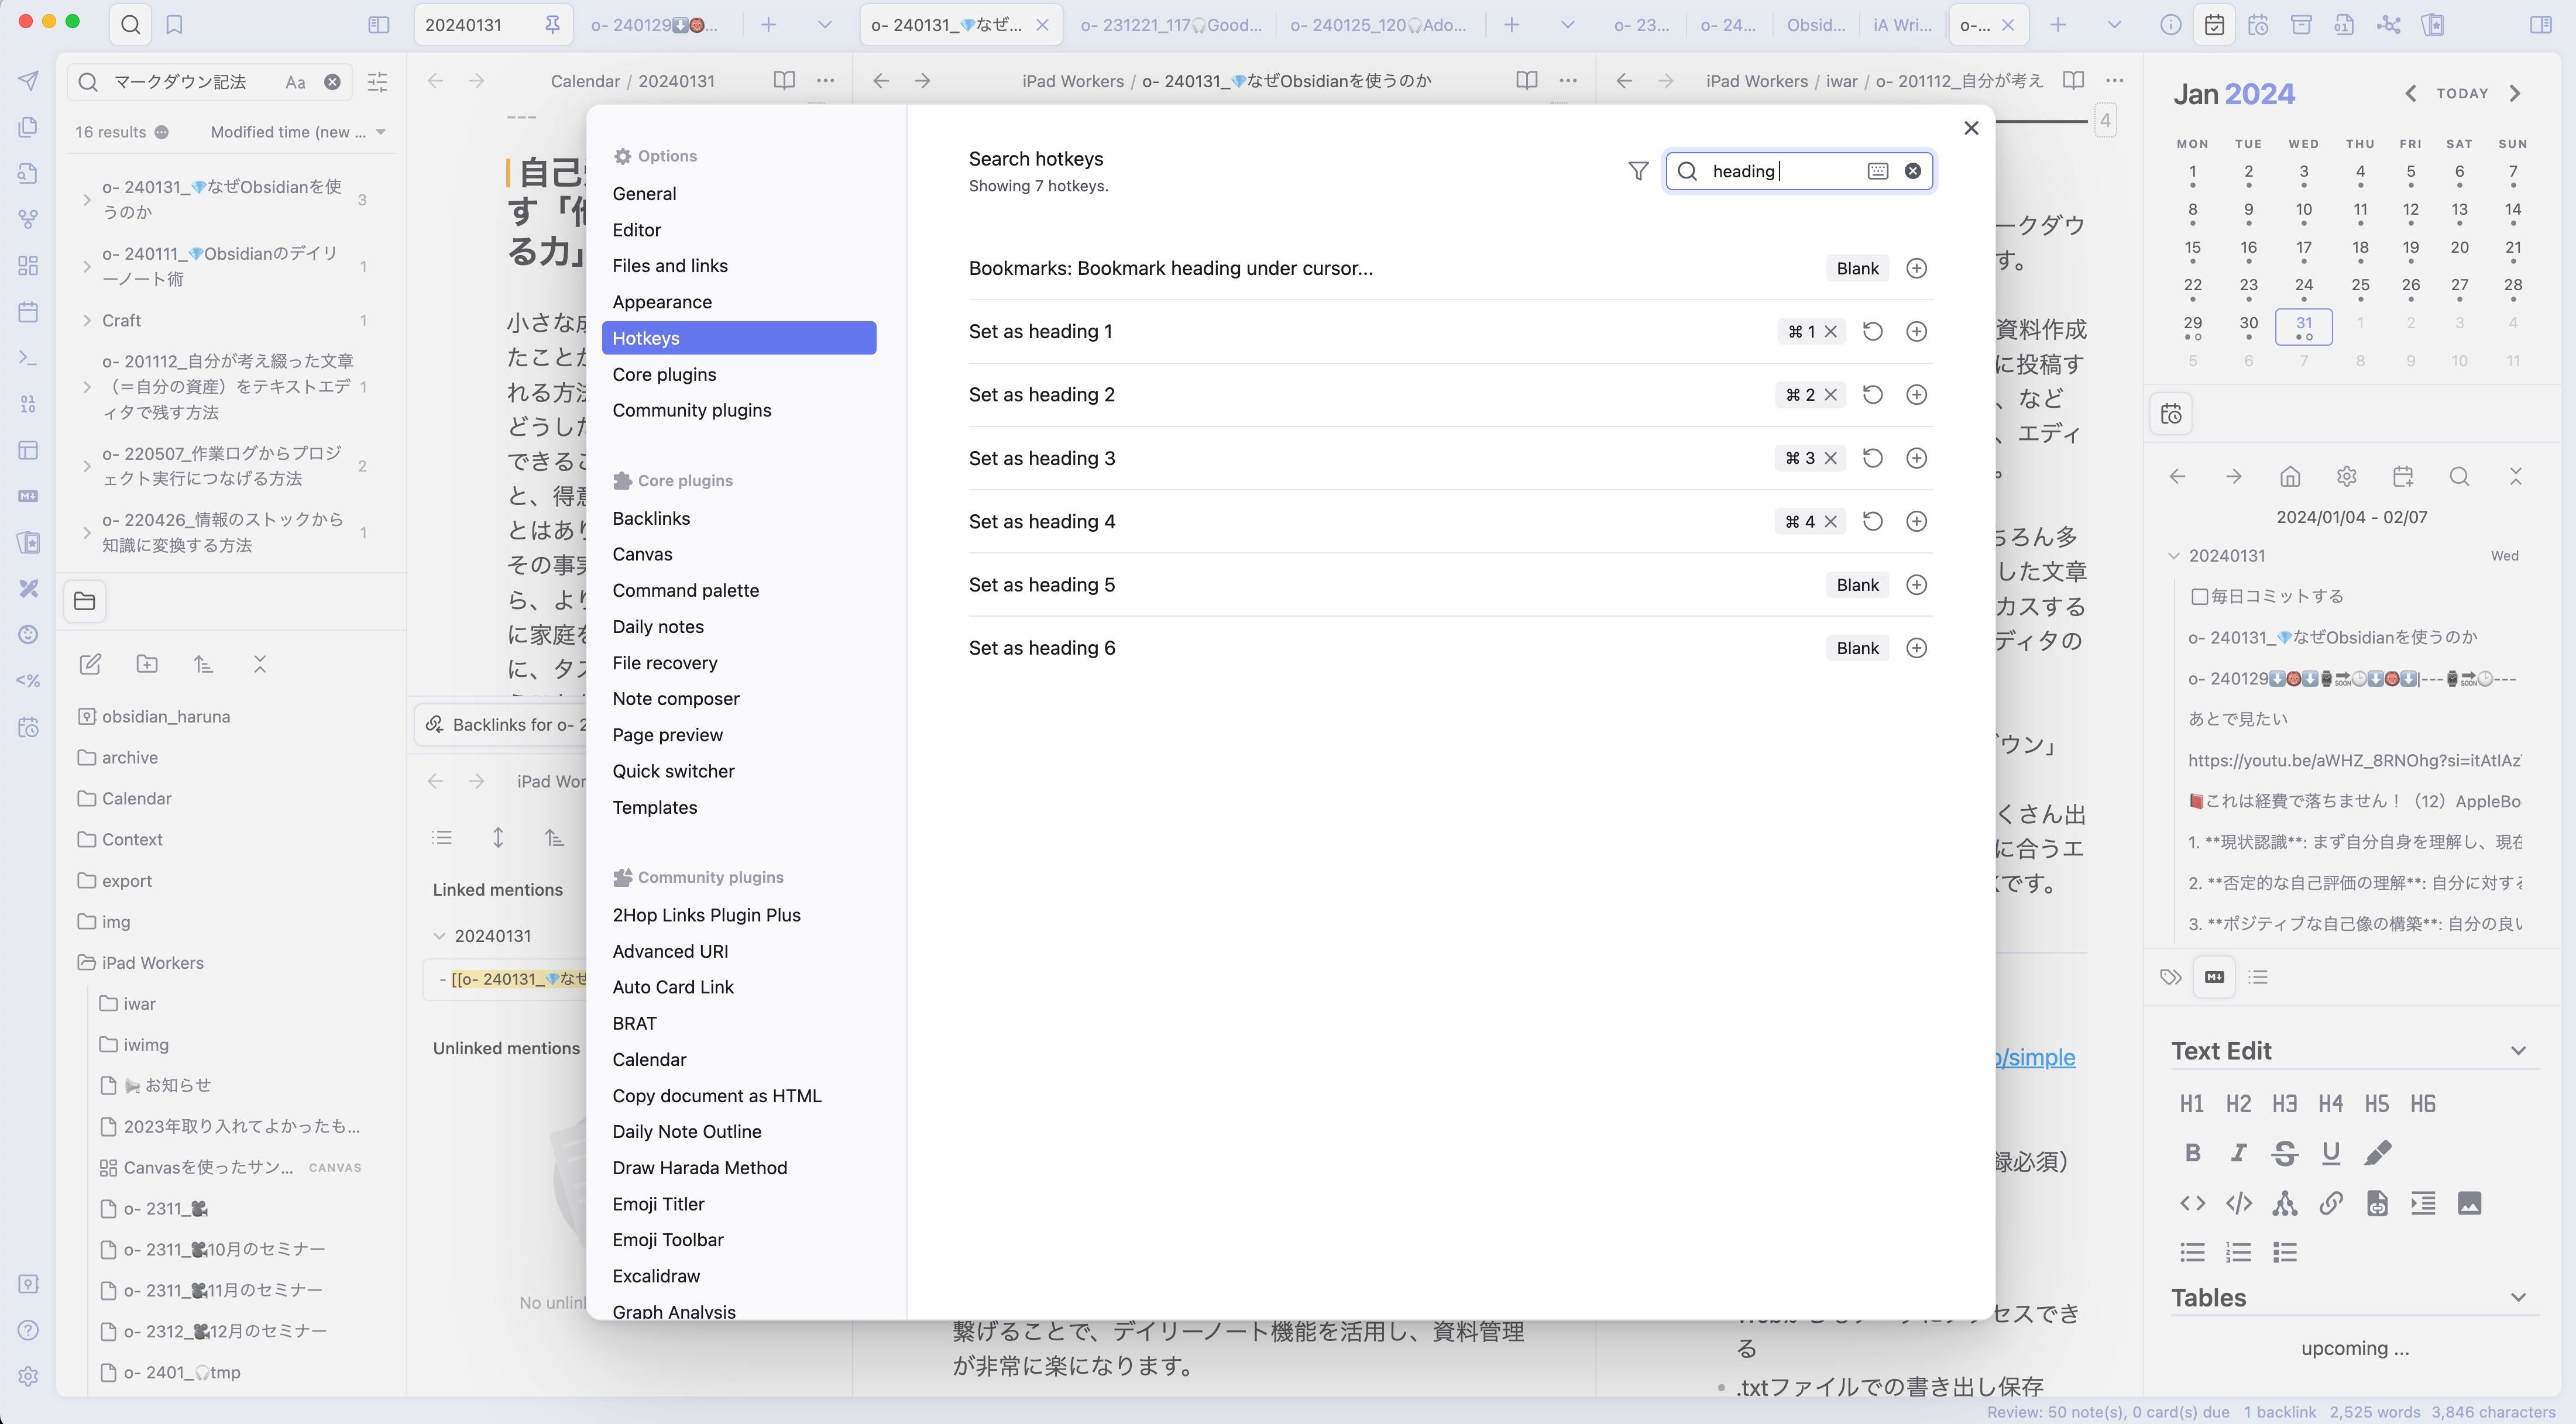Collapse the Tables section
Viewport: 2576px width, 1424px height.
(x=2518, y=1298)
